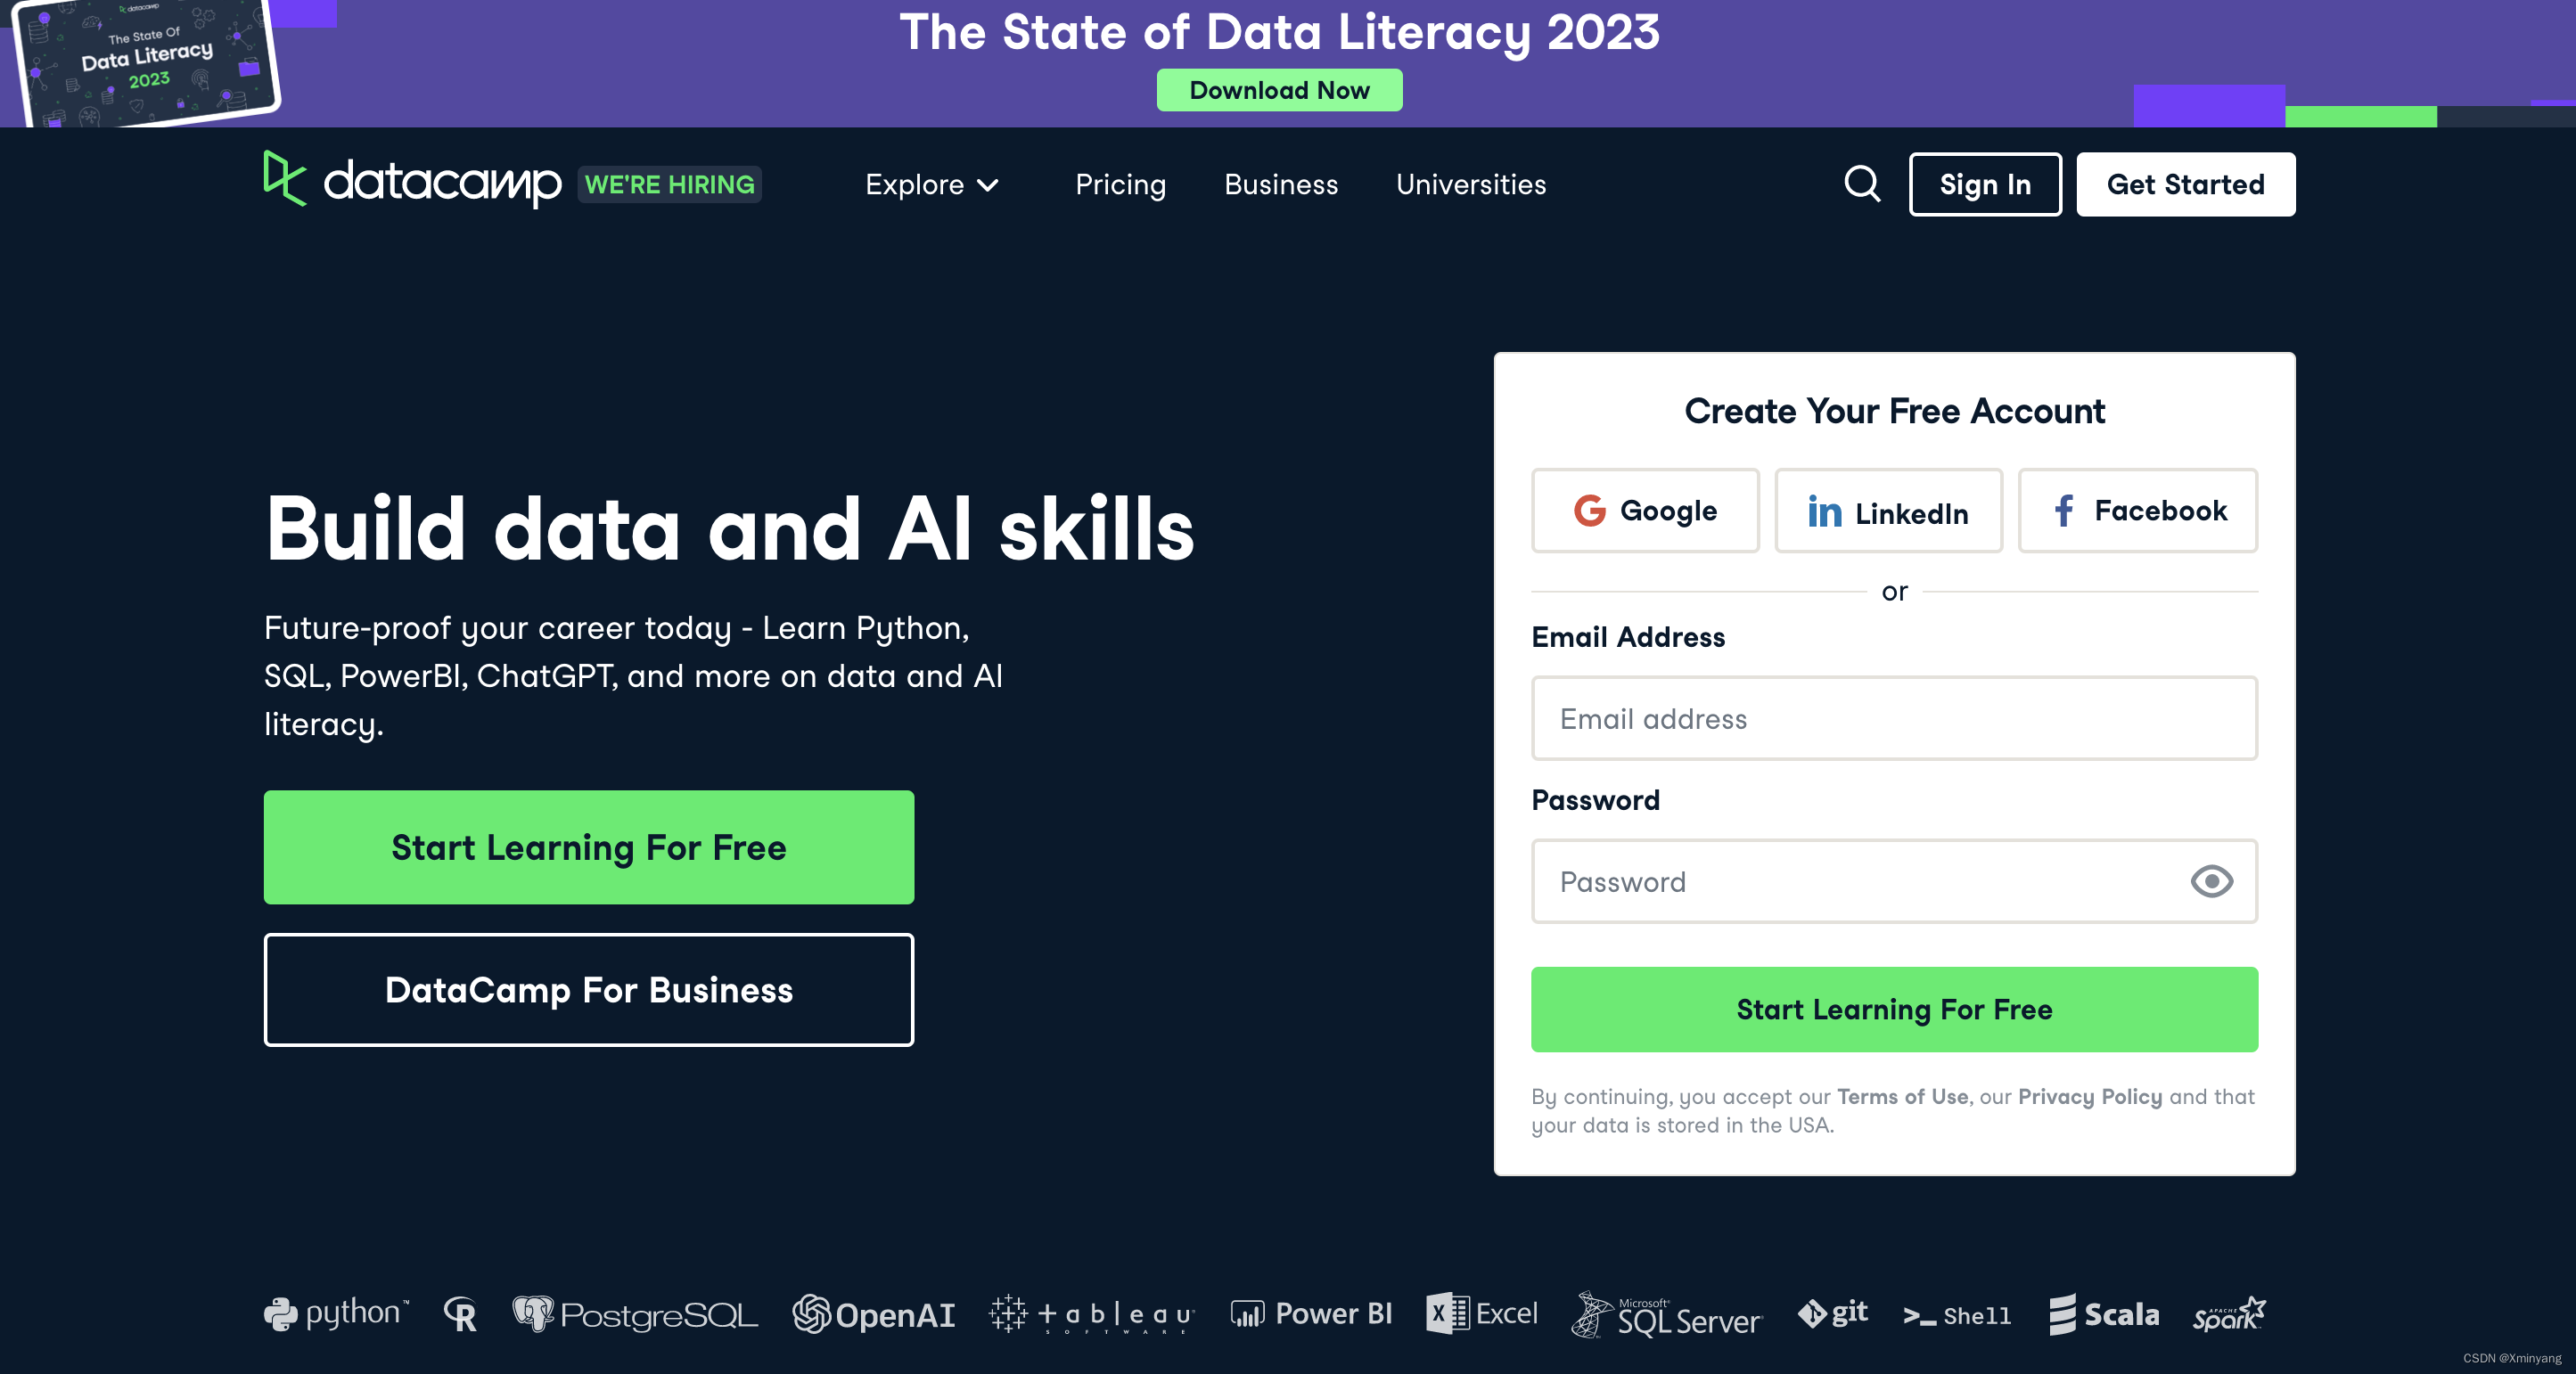Sign up with the Facebook button

(x=2137, y=511)
